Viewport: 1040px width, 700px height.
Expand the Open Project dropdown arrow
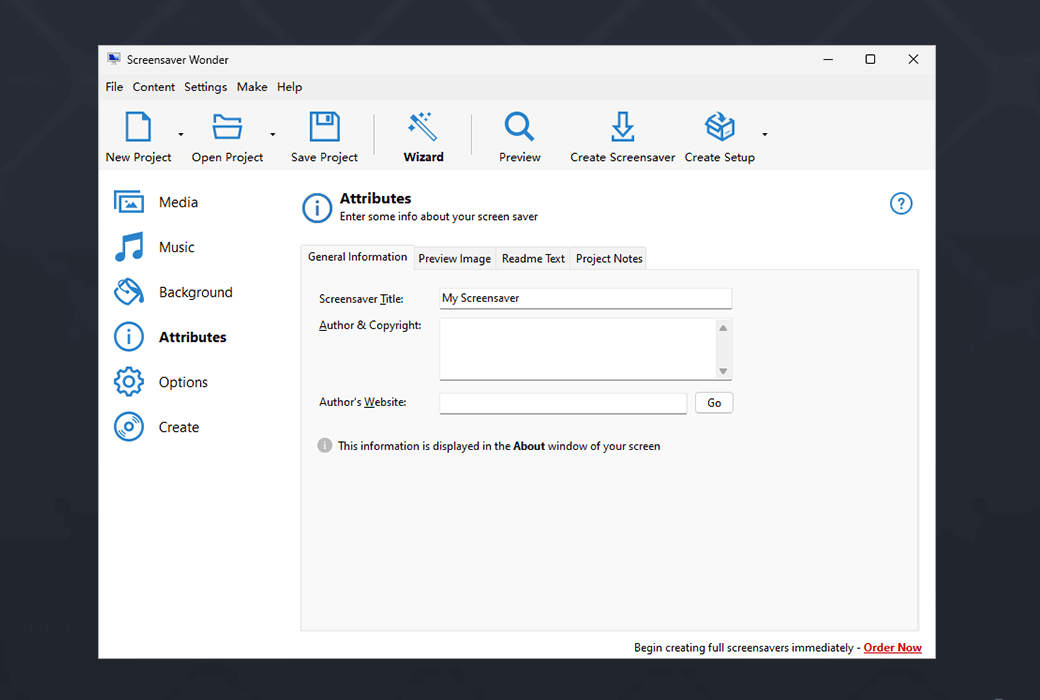point(273,134)
